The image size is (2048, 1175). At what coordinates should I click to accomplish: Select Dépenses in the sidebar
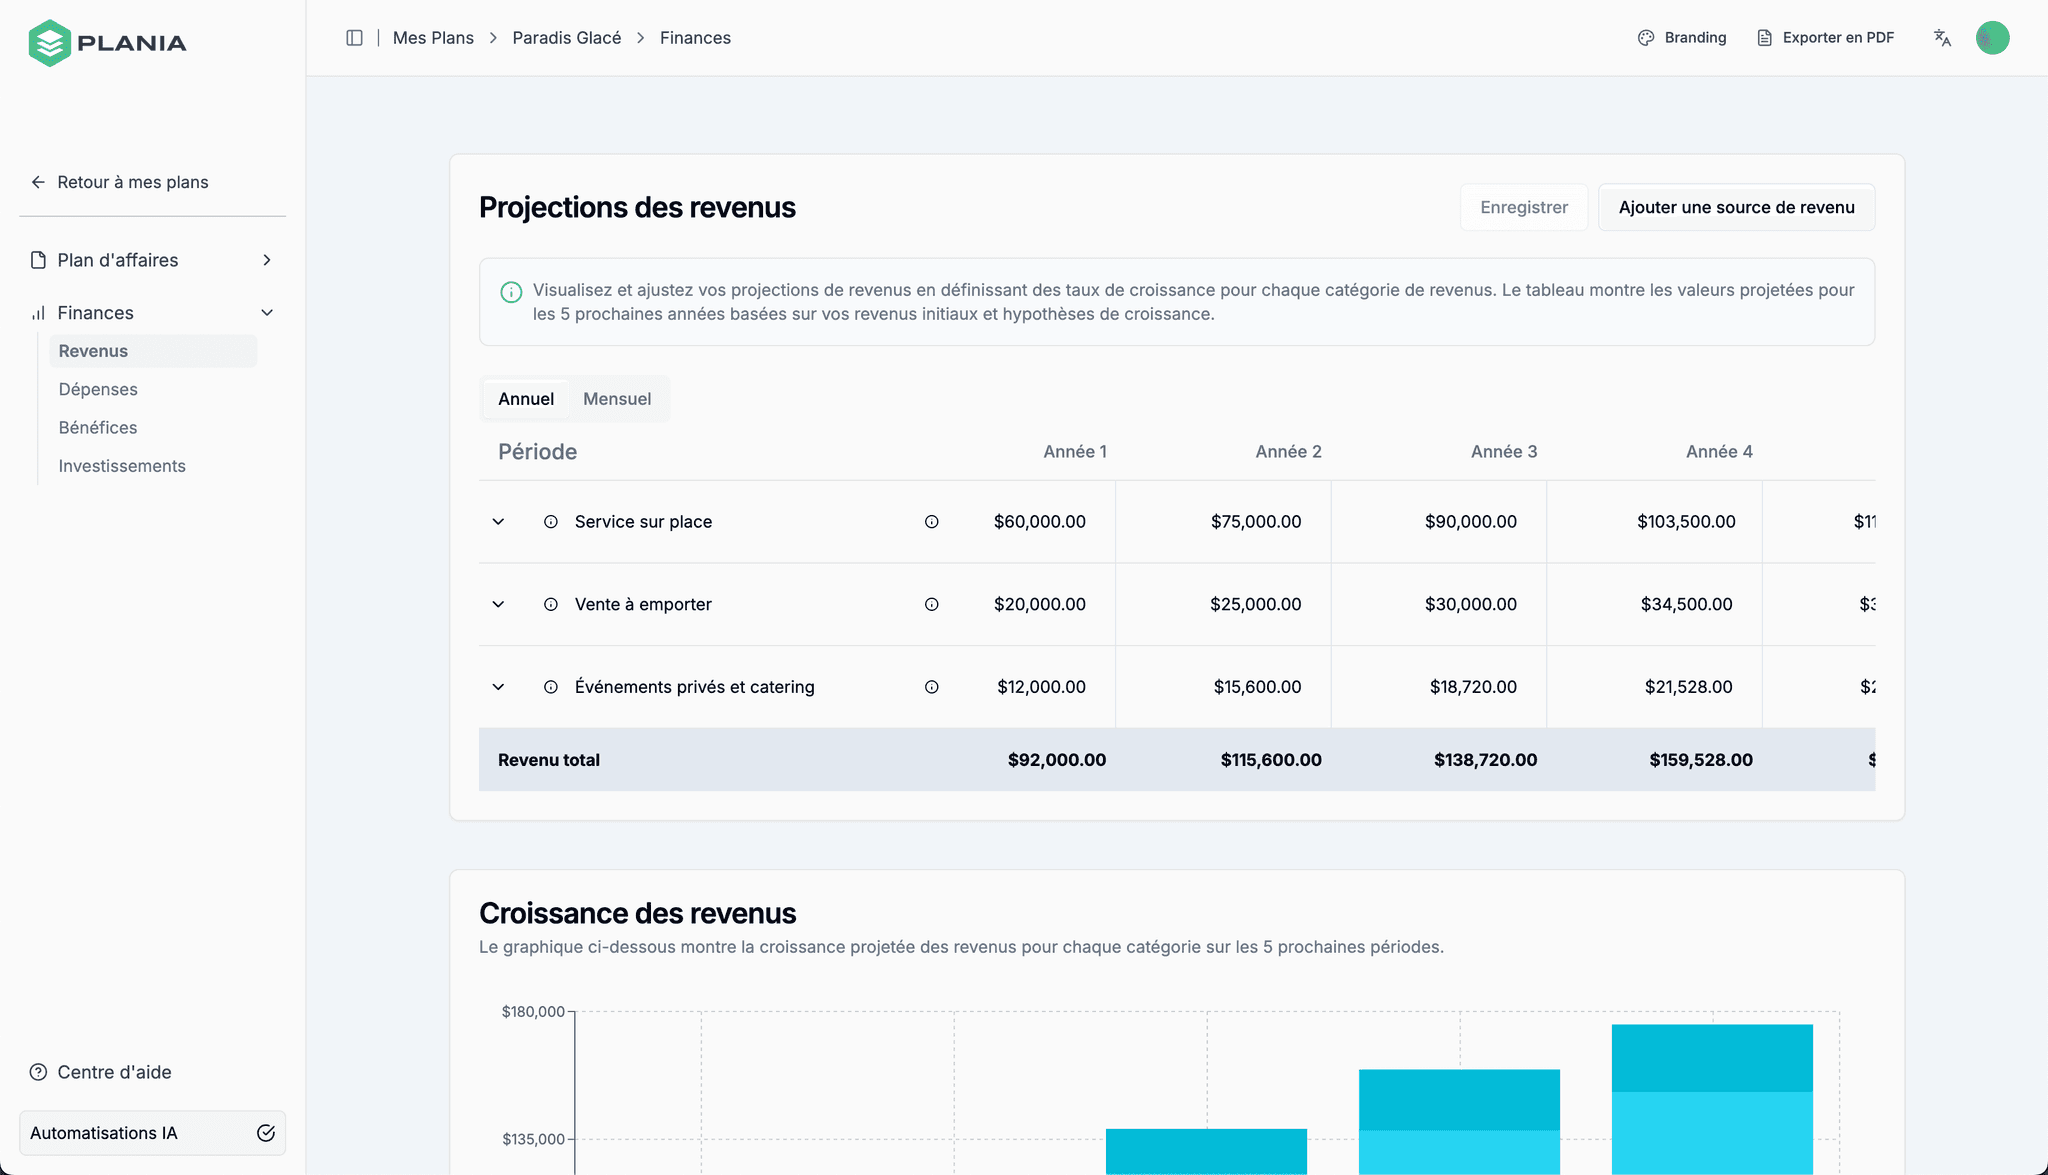click(98, 389)
